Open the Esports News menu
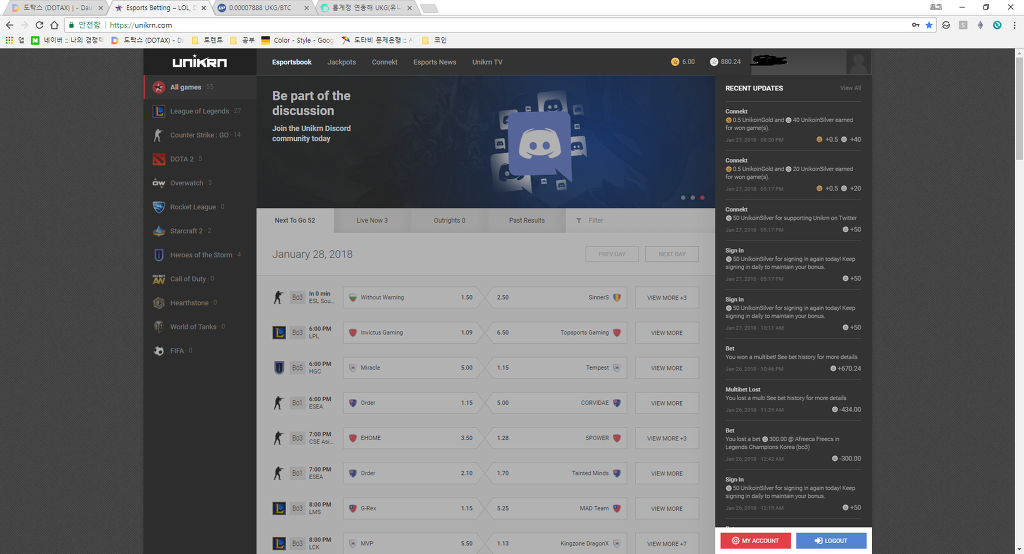 click(435, 62)
